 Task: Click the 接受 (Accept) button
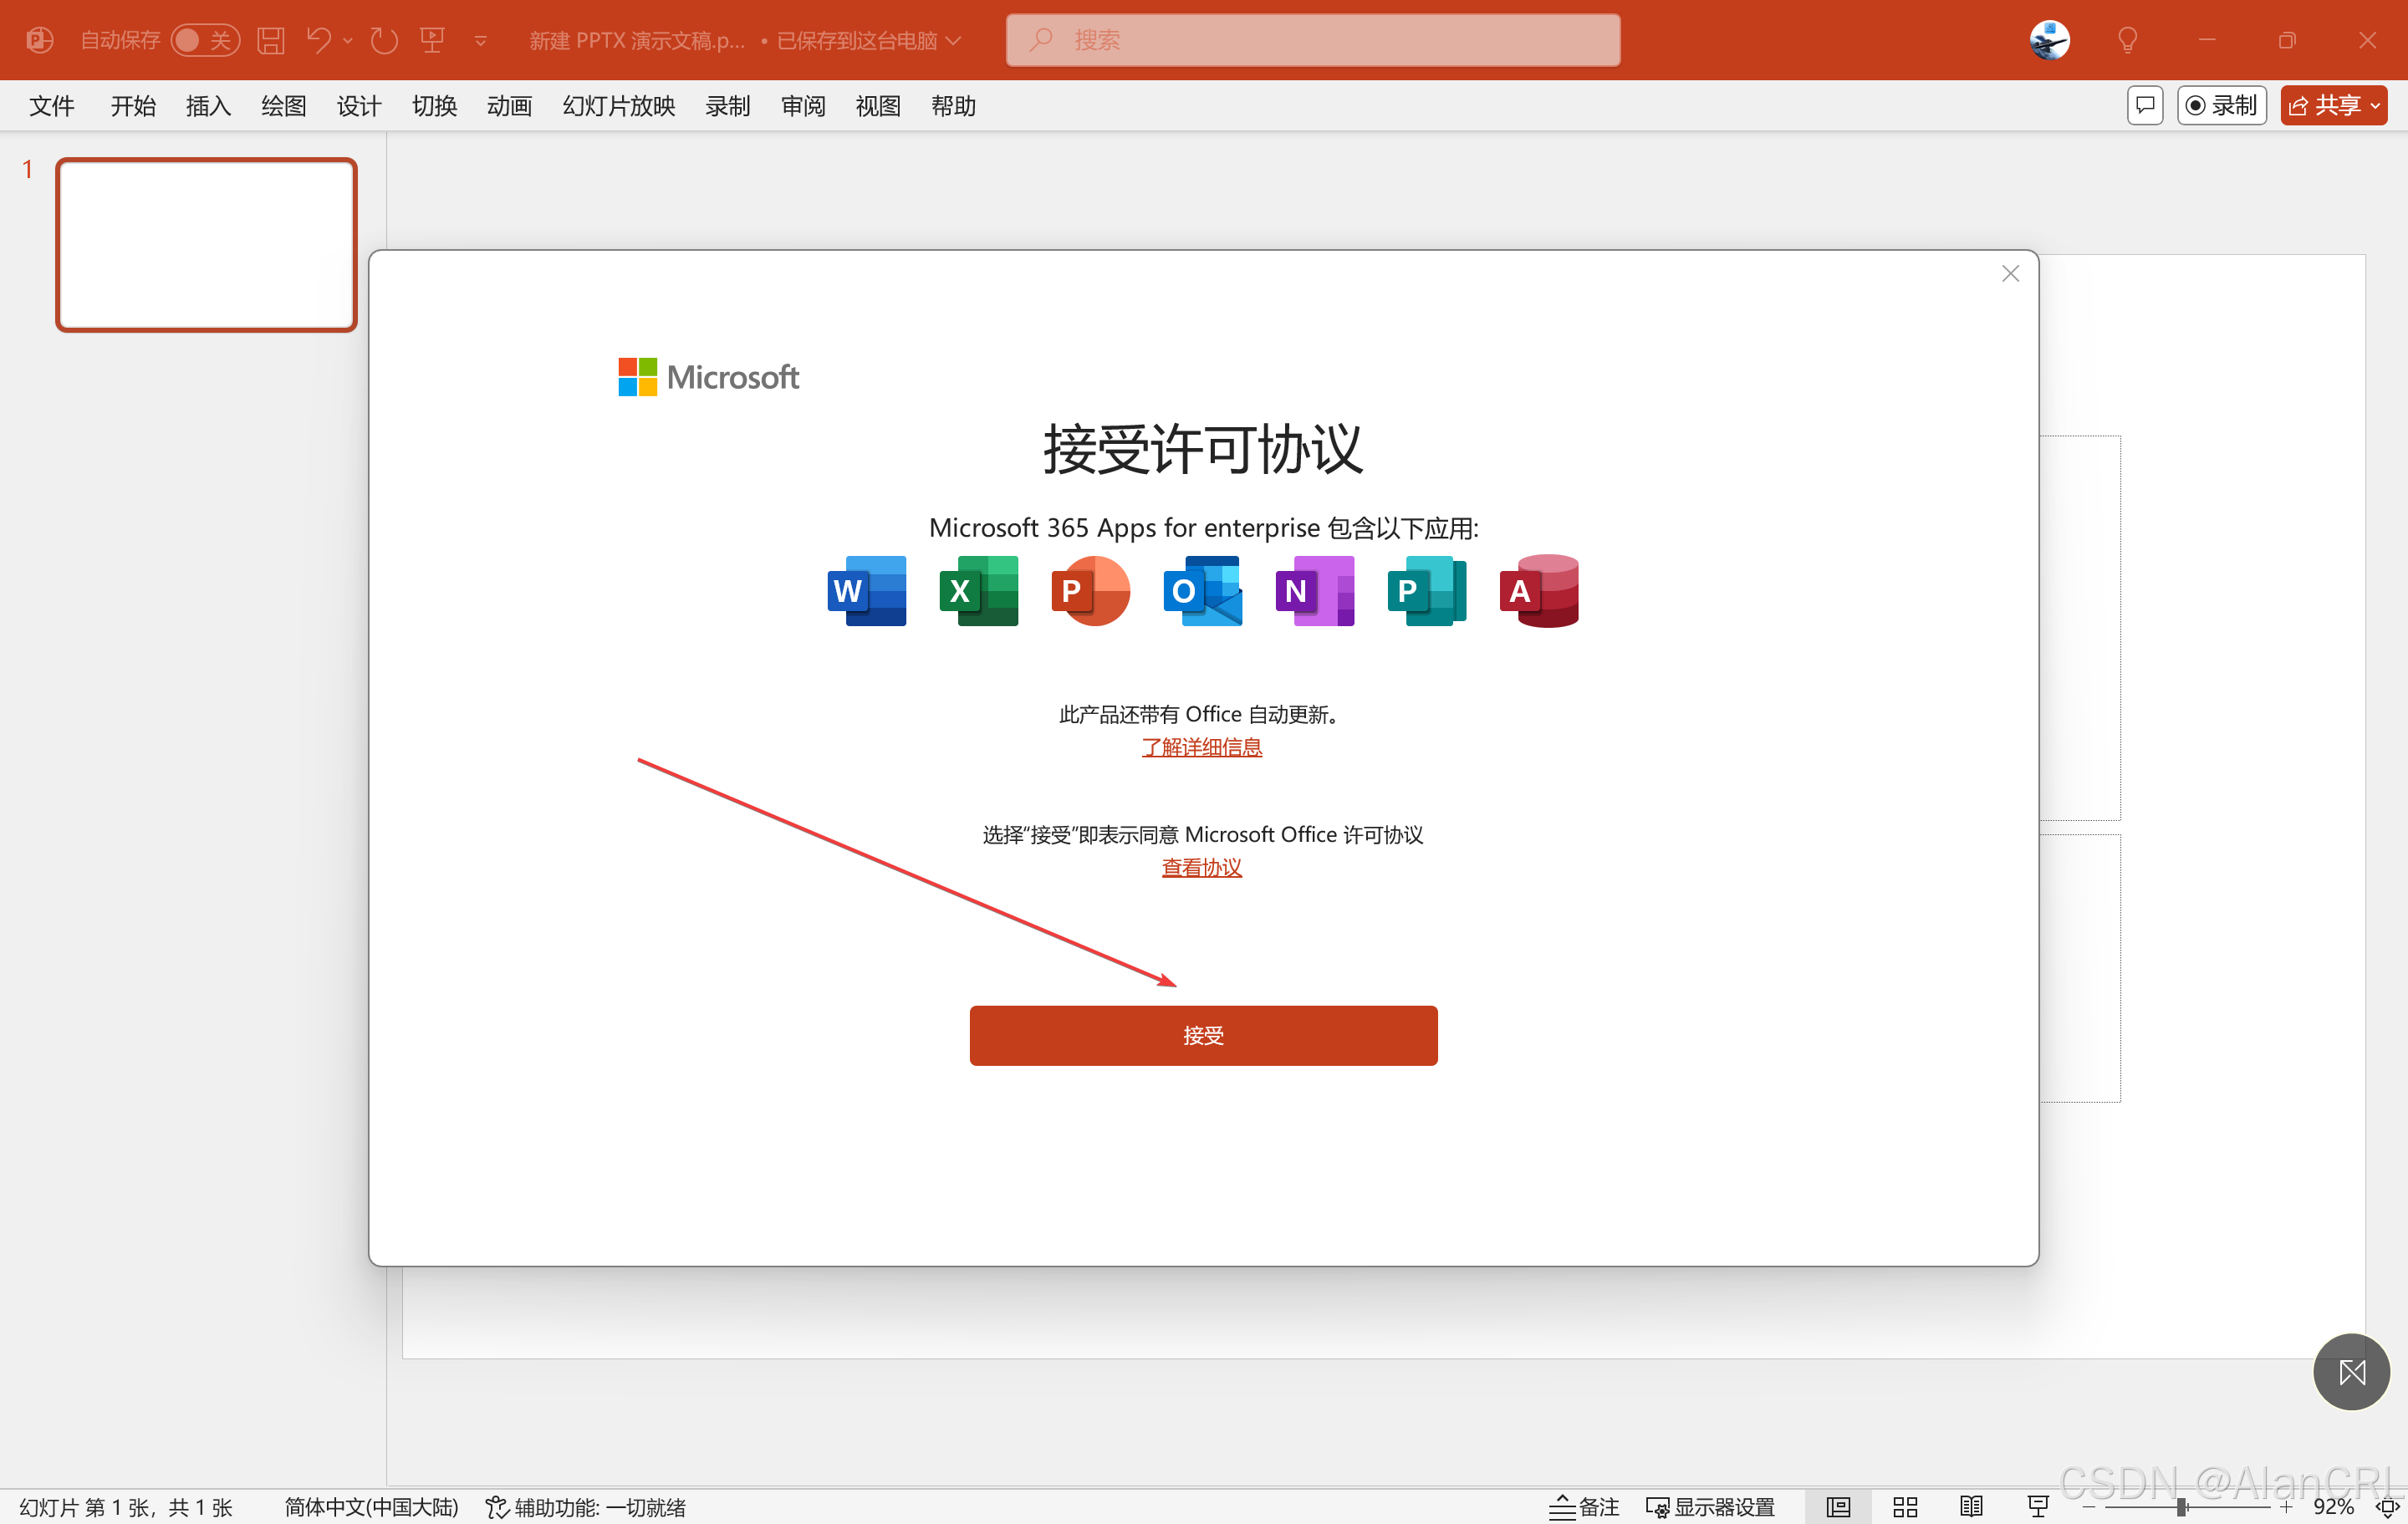click(x=1203, y=1035)
